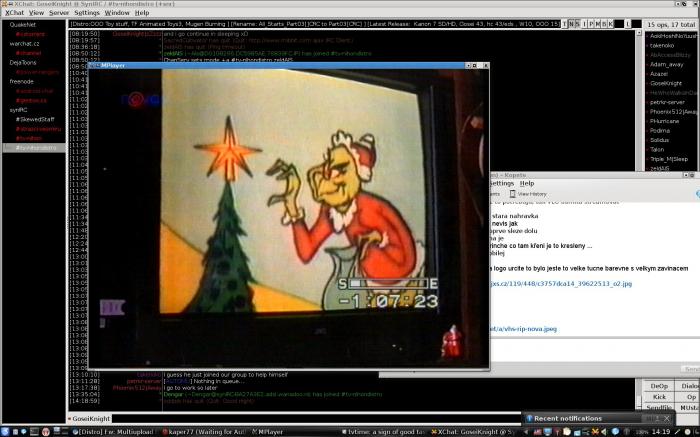Select the highlighted #tv-nihondistro channel in tree
The image size is (700, 437).
[34, 148]
